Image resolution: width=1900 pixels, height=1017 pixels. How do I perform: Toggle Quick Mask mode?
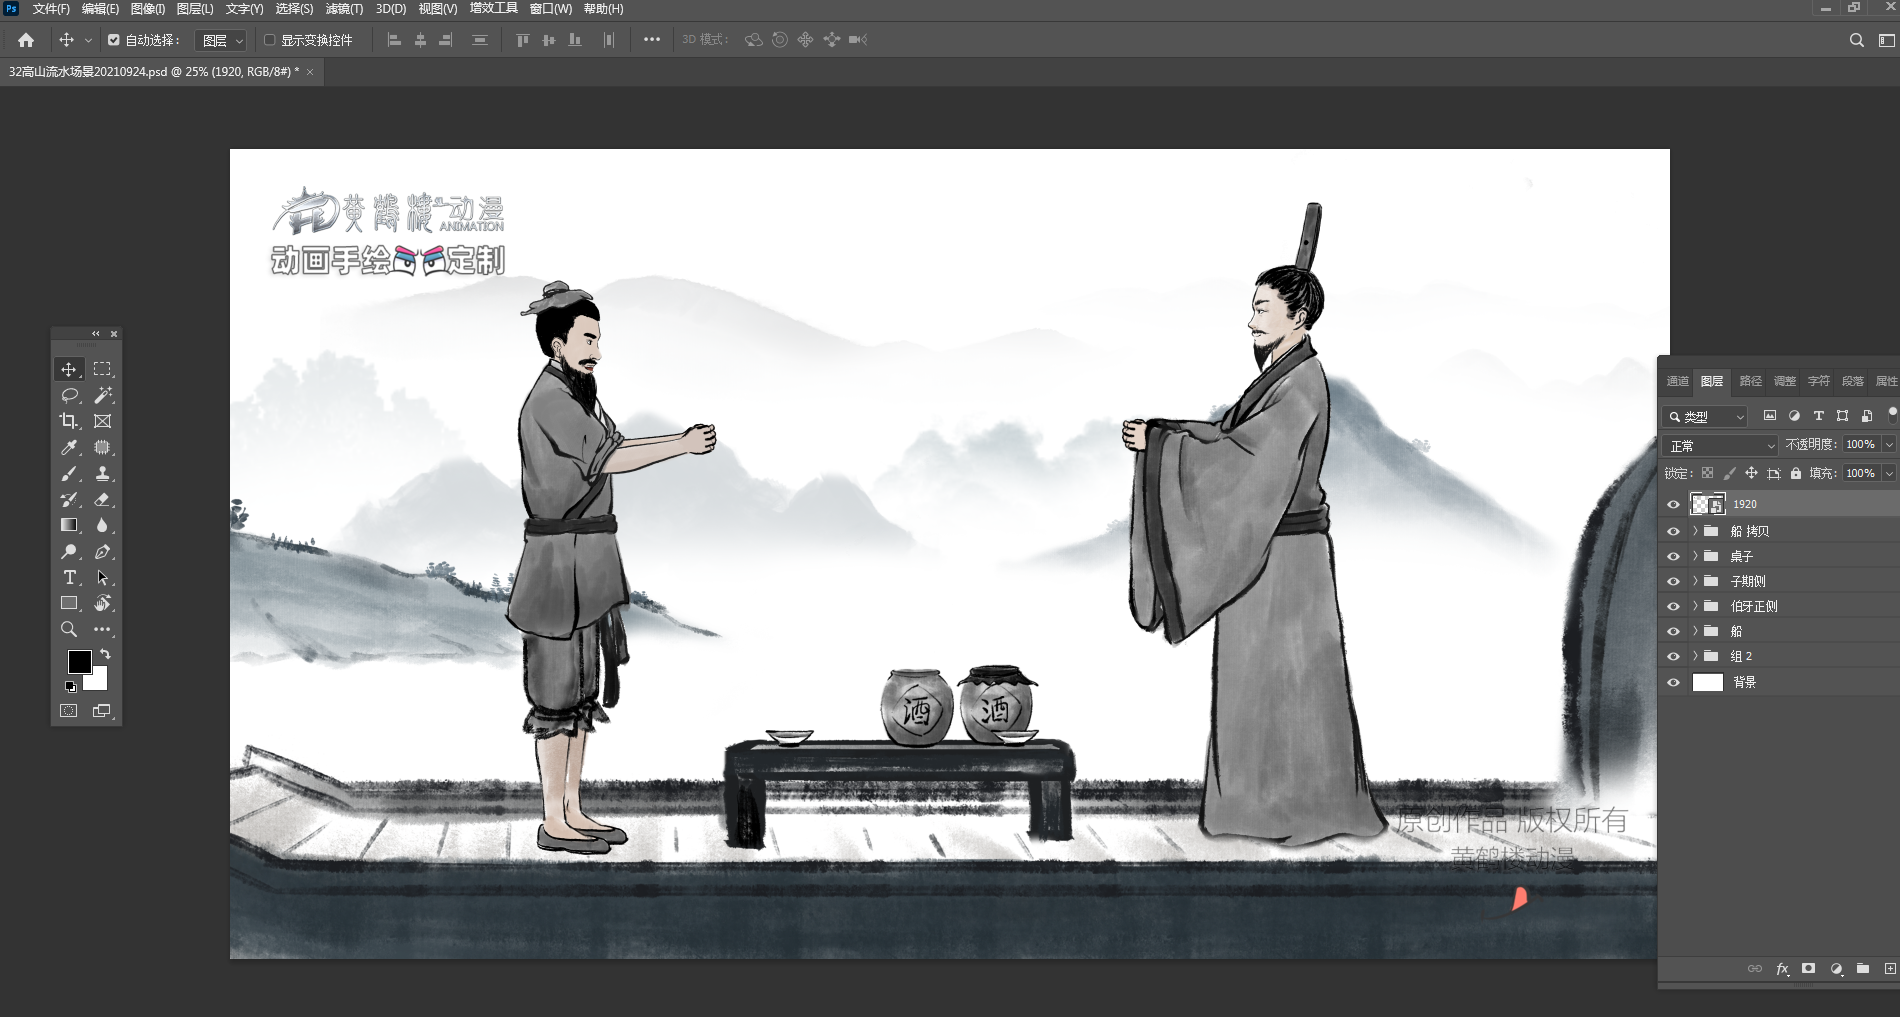pos(68,711)
